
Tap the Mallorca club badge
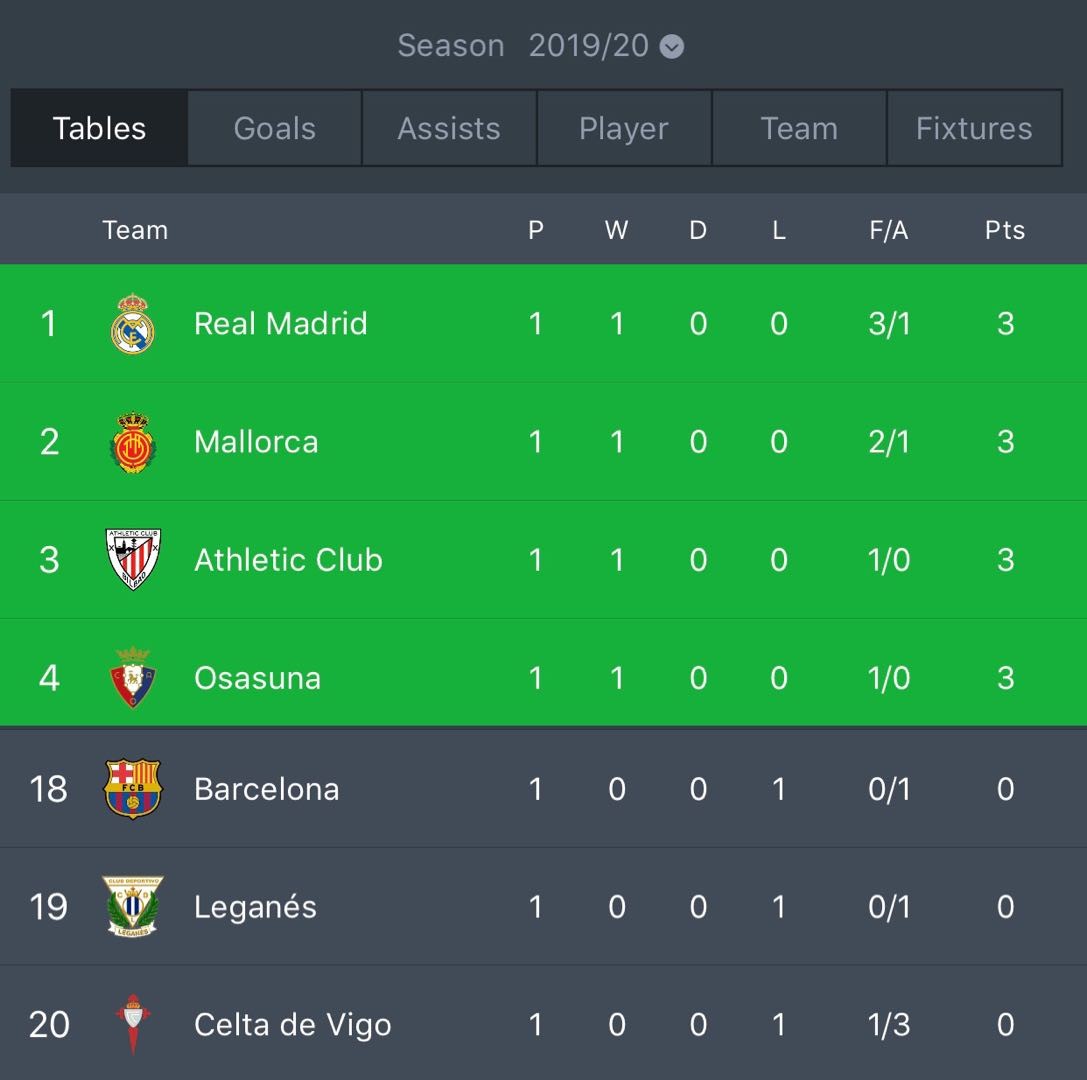pos(132,442)
